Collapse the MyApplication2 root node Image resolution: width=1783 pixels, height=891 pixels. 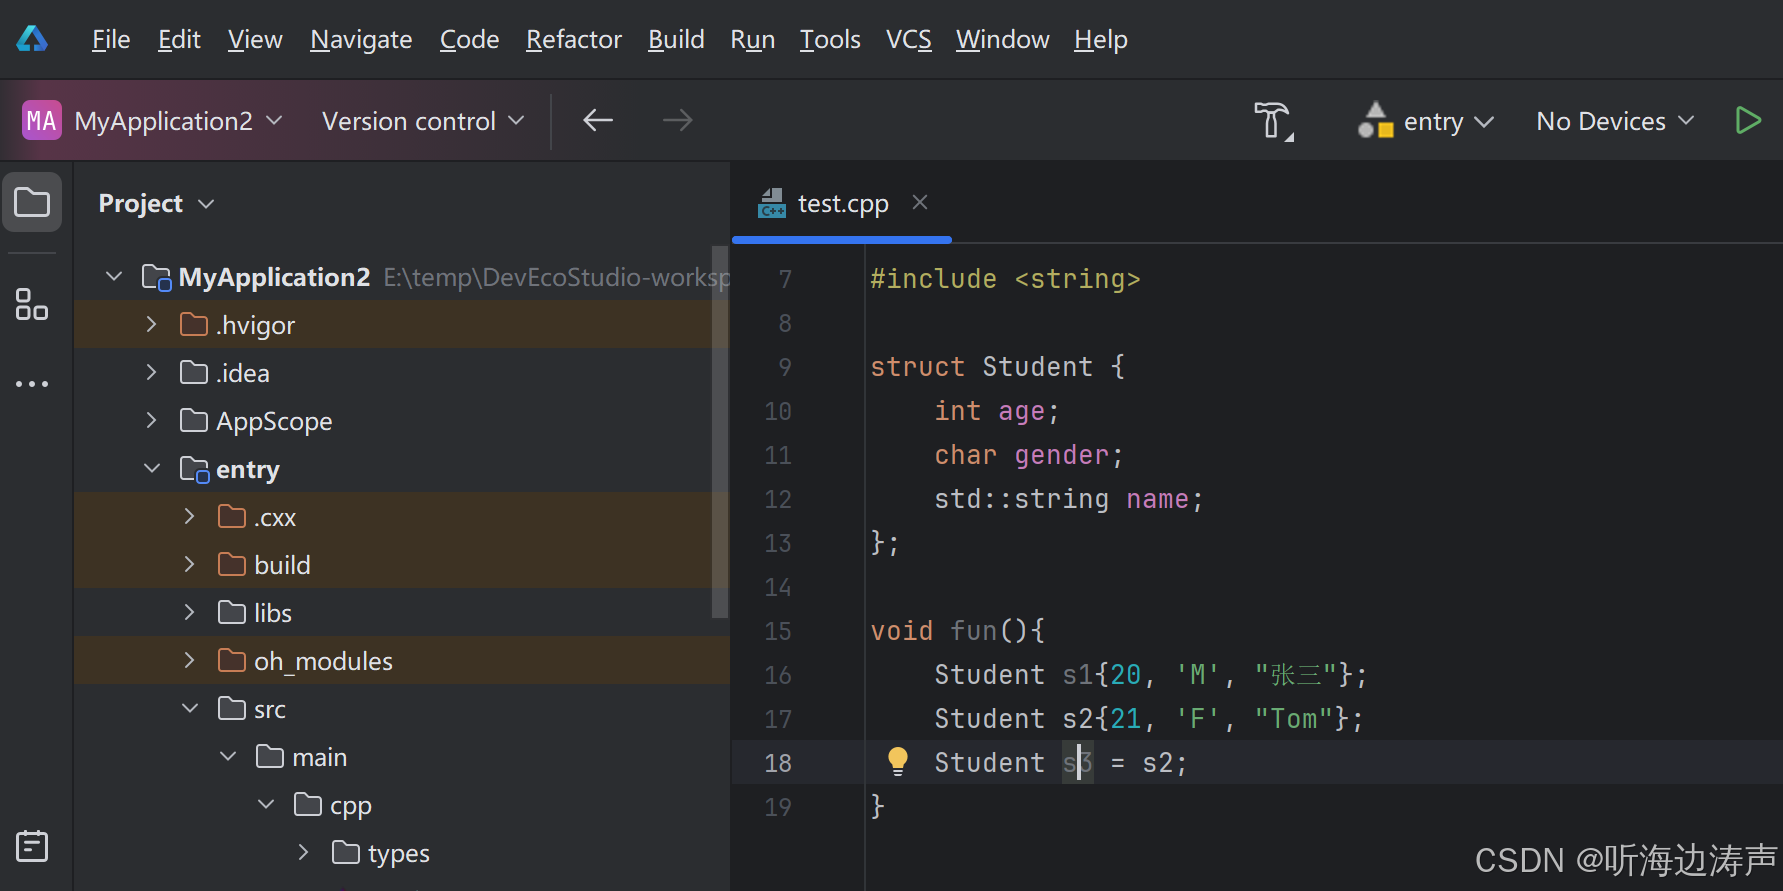click(x=114, y=276)
